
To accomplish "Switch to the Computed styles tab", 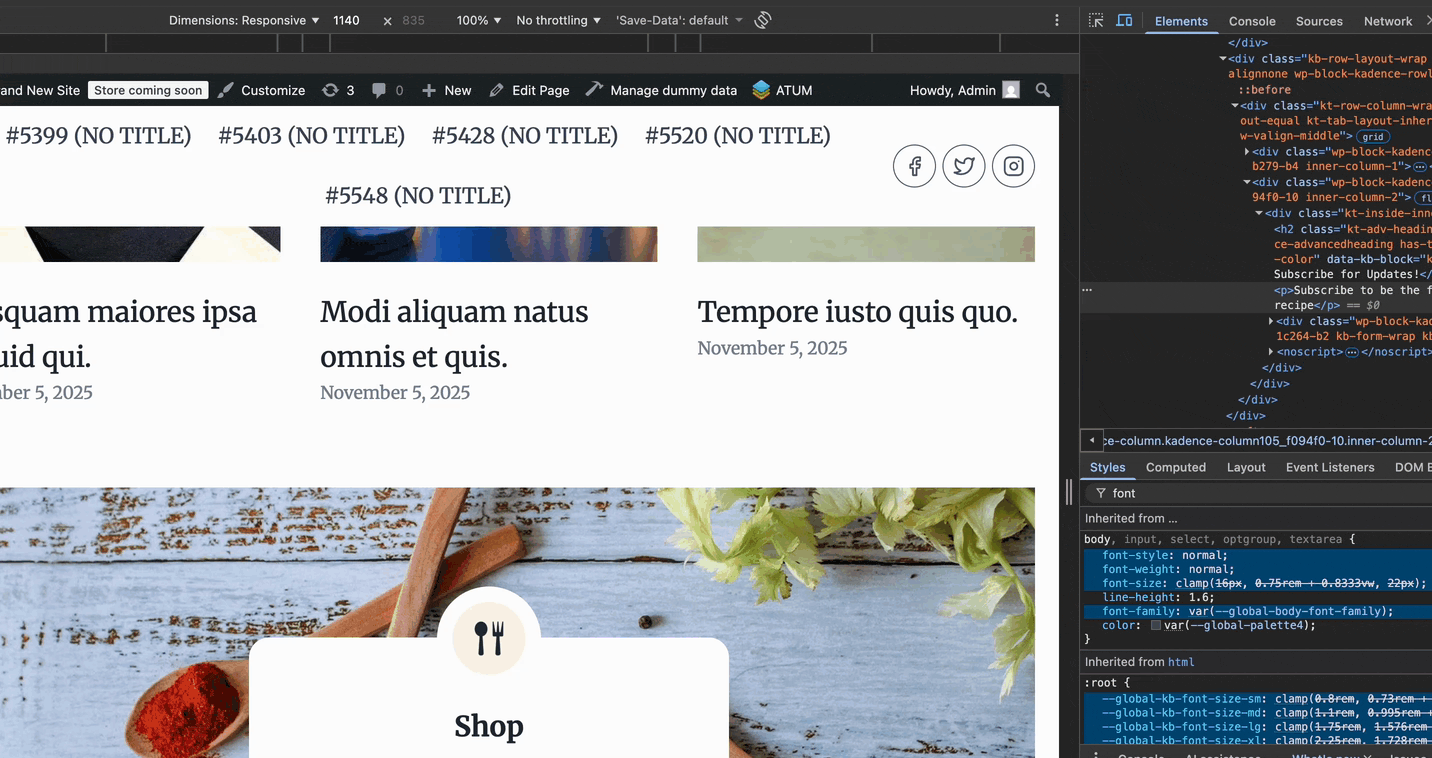I will [x=1175, y=467].
